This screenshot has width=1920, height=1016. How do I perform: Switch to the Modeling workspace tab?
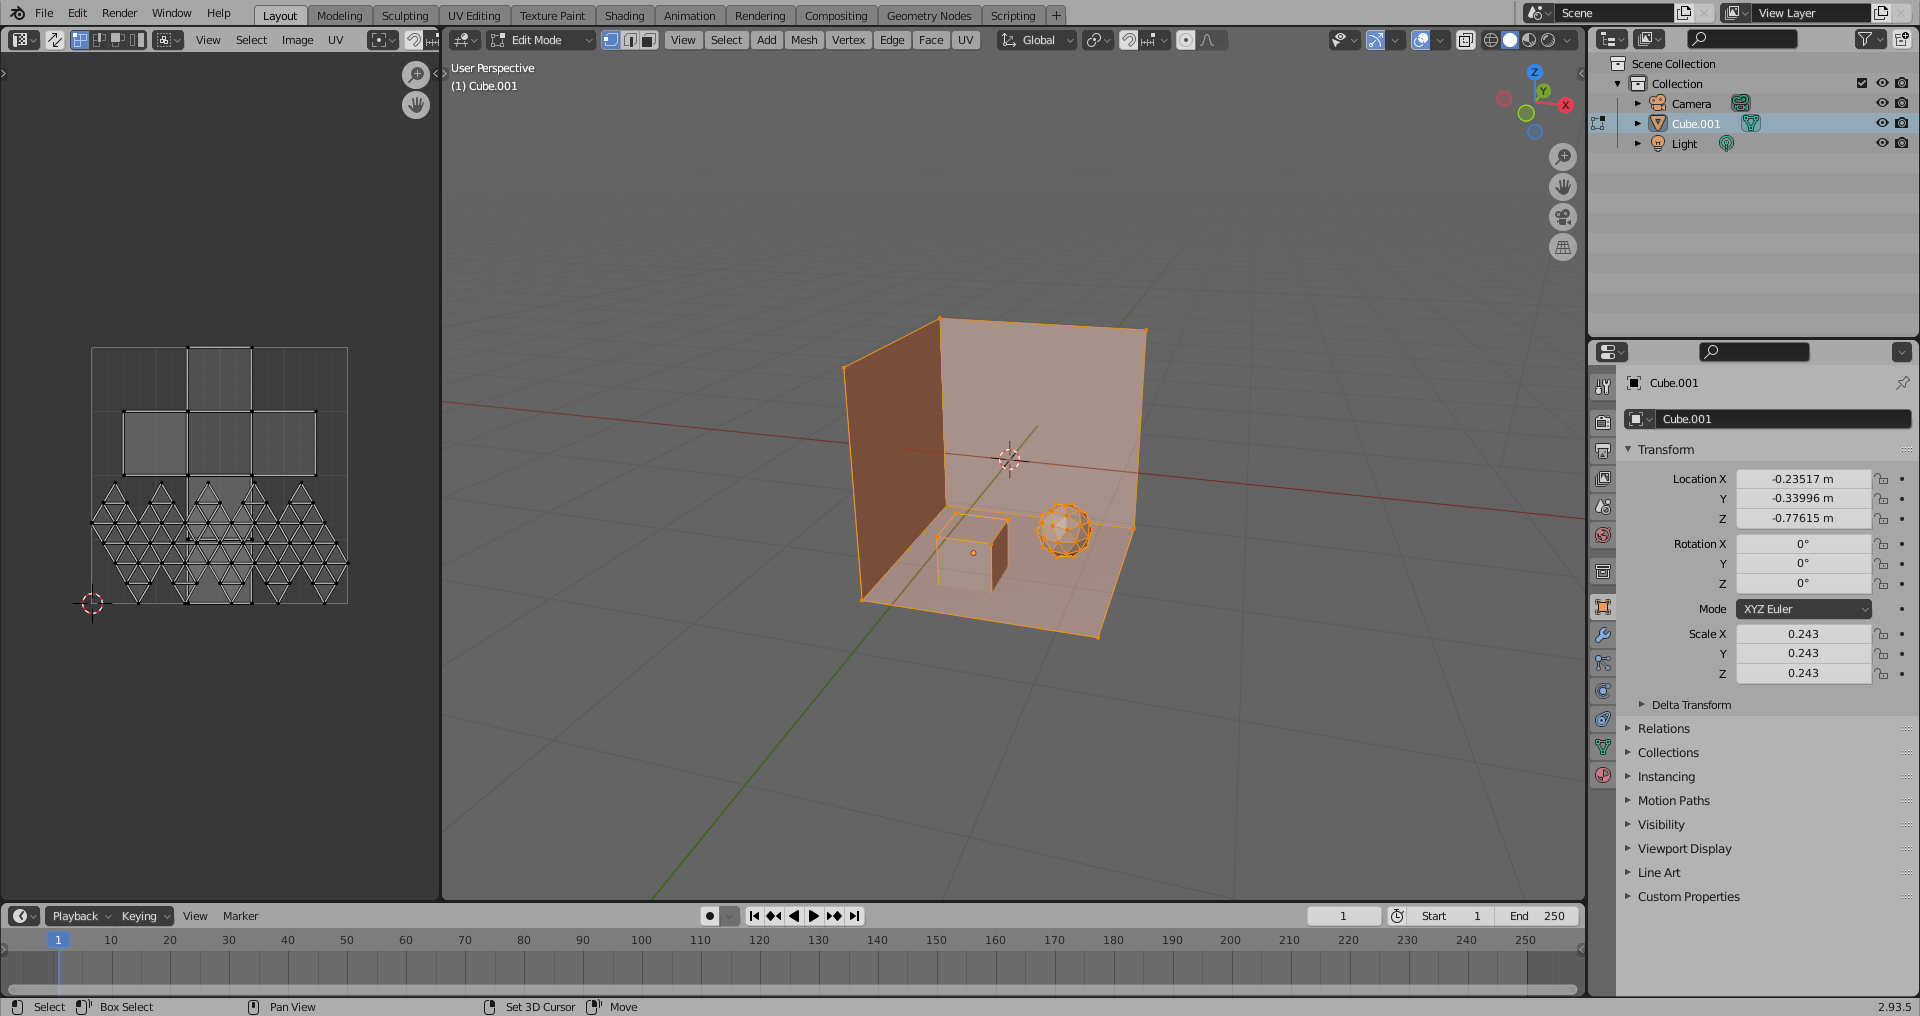(340, 16)
